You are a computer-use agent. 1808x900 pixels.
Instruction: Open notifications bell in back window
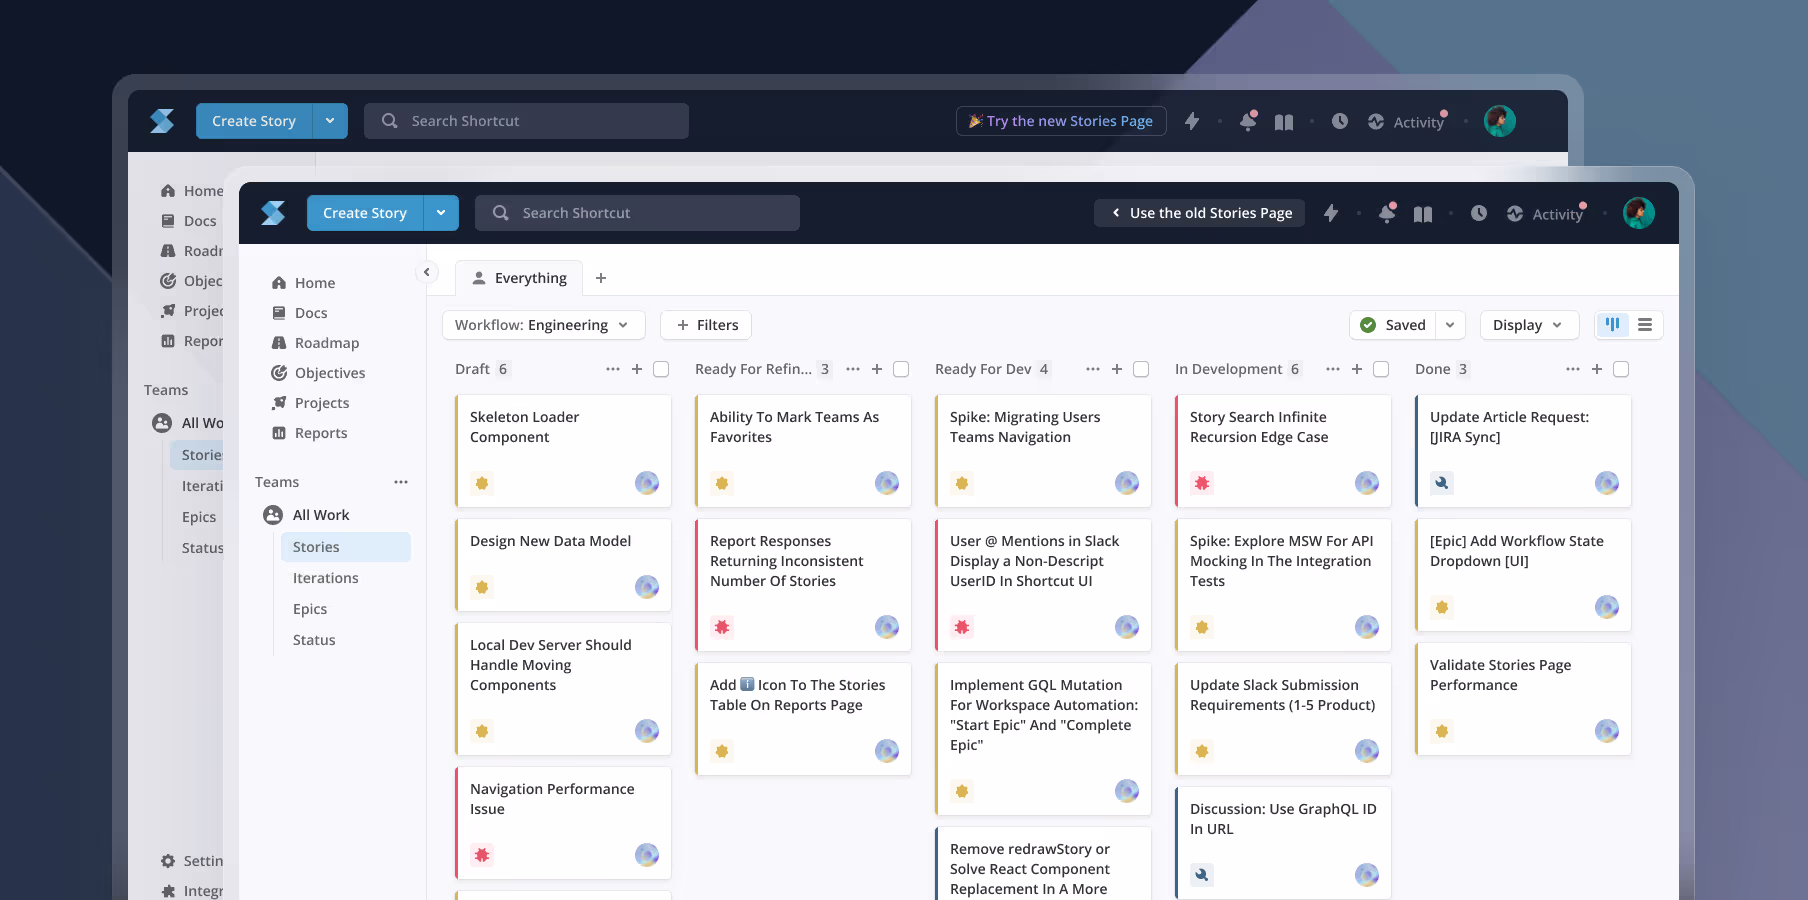1248,121
